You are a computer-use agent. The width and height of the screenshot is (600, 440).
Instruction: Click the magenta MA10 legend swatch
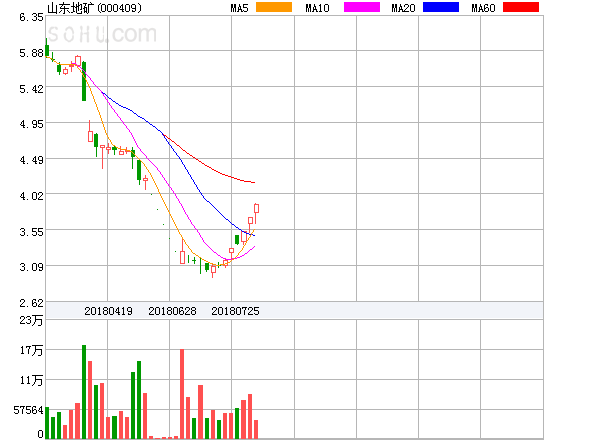(x=362, y=7)
